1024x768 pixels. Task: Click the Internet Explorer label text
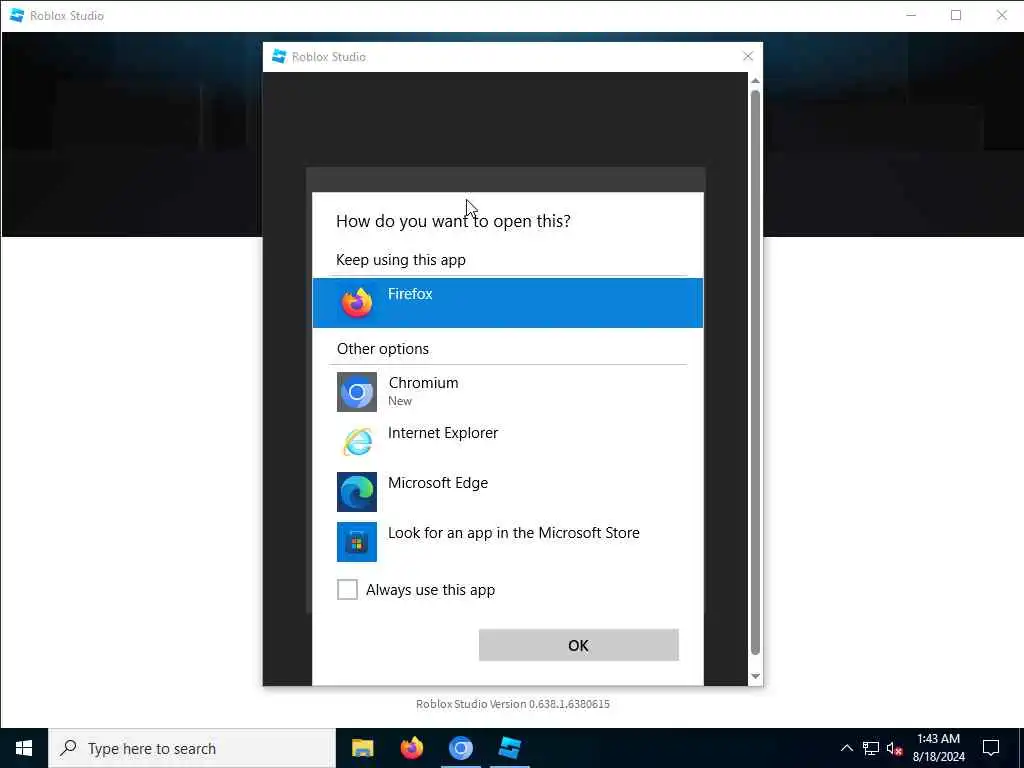pos(443,433)
